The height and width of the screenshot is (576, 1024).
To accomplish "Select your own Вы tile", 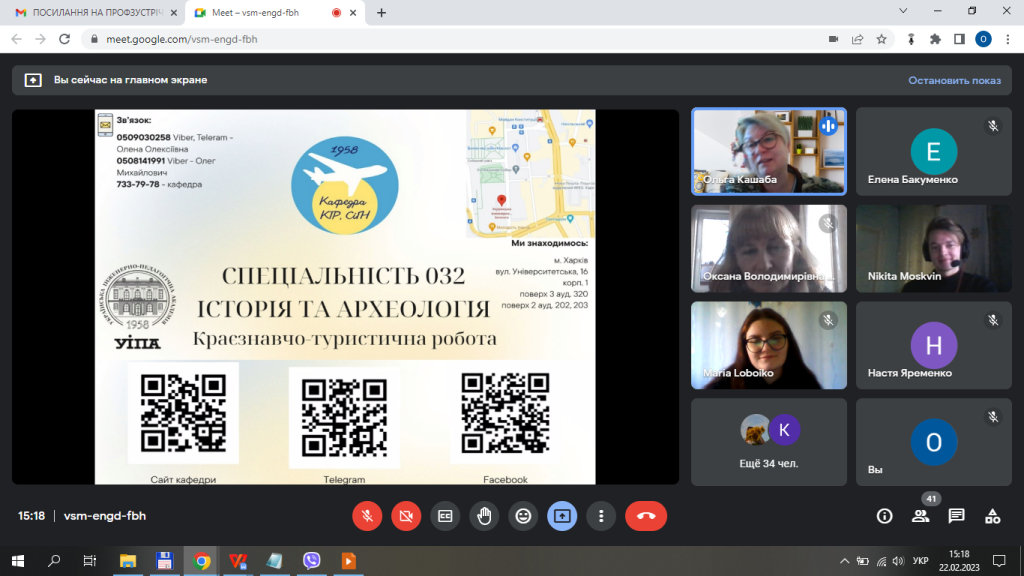I will [x=934, y=442].
